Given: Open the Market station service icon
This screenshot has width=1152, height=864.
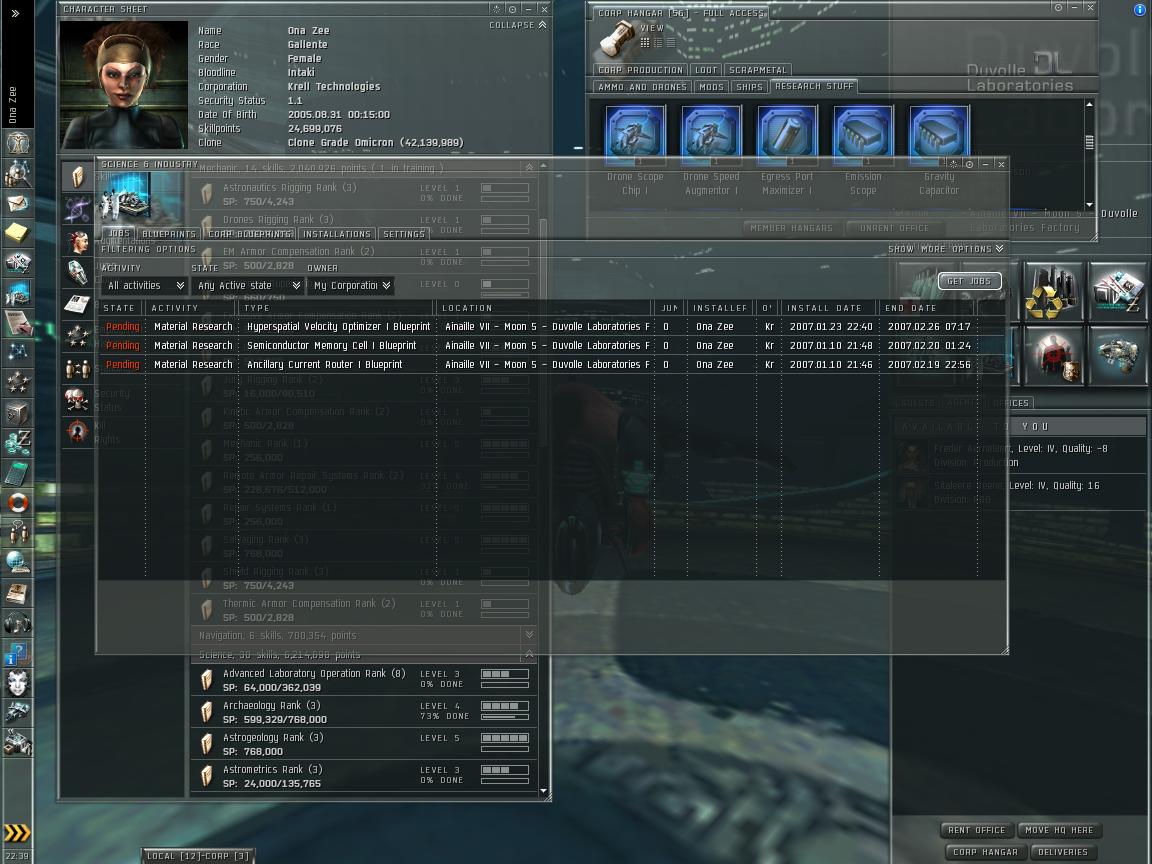Looking at the screenshot, I should point(1117,292).
